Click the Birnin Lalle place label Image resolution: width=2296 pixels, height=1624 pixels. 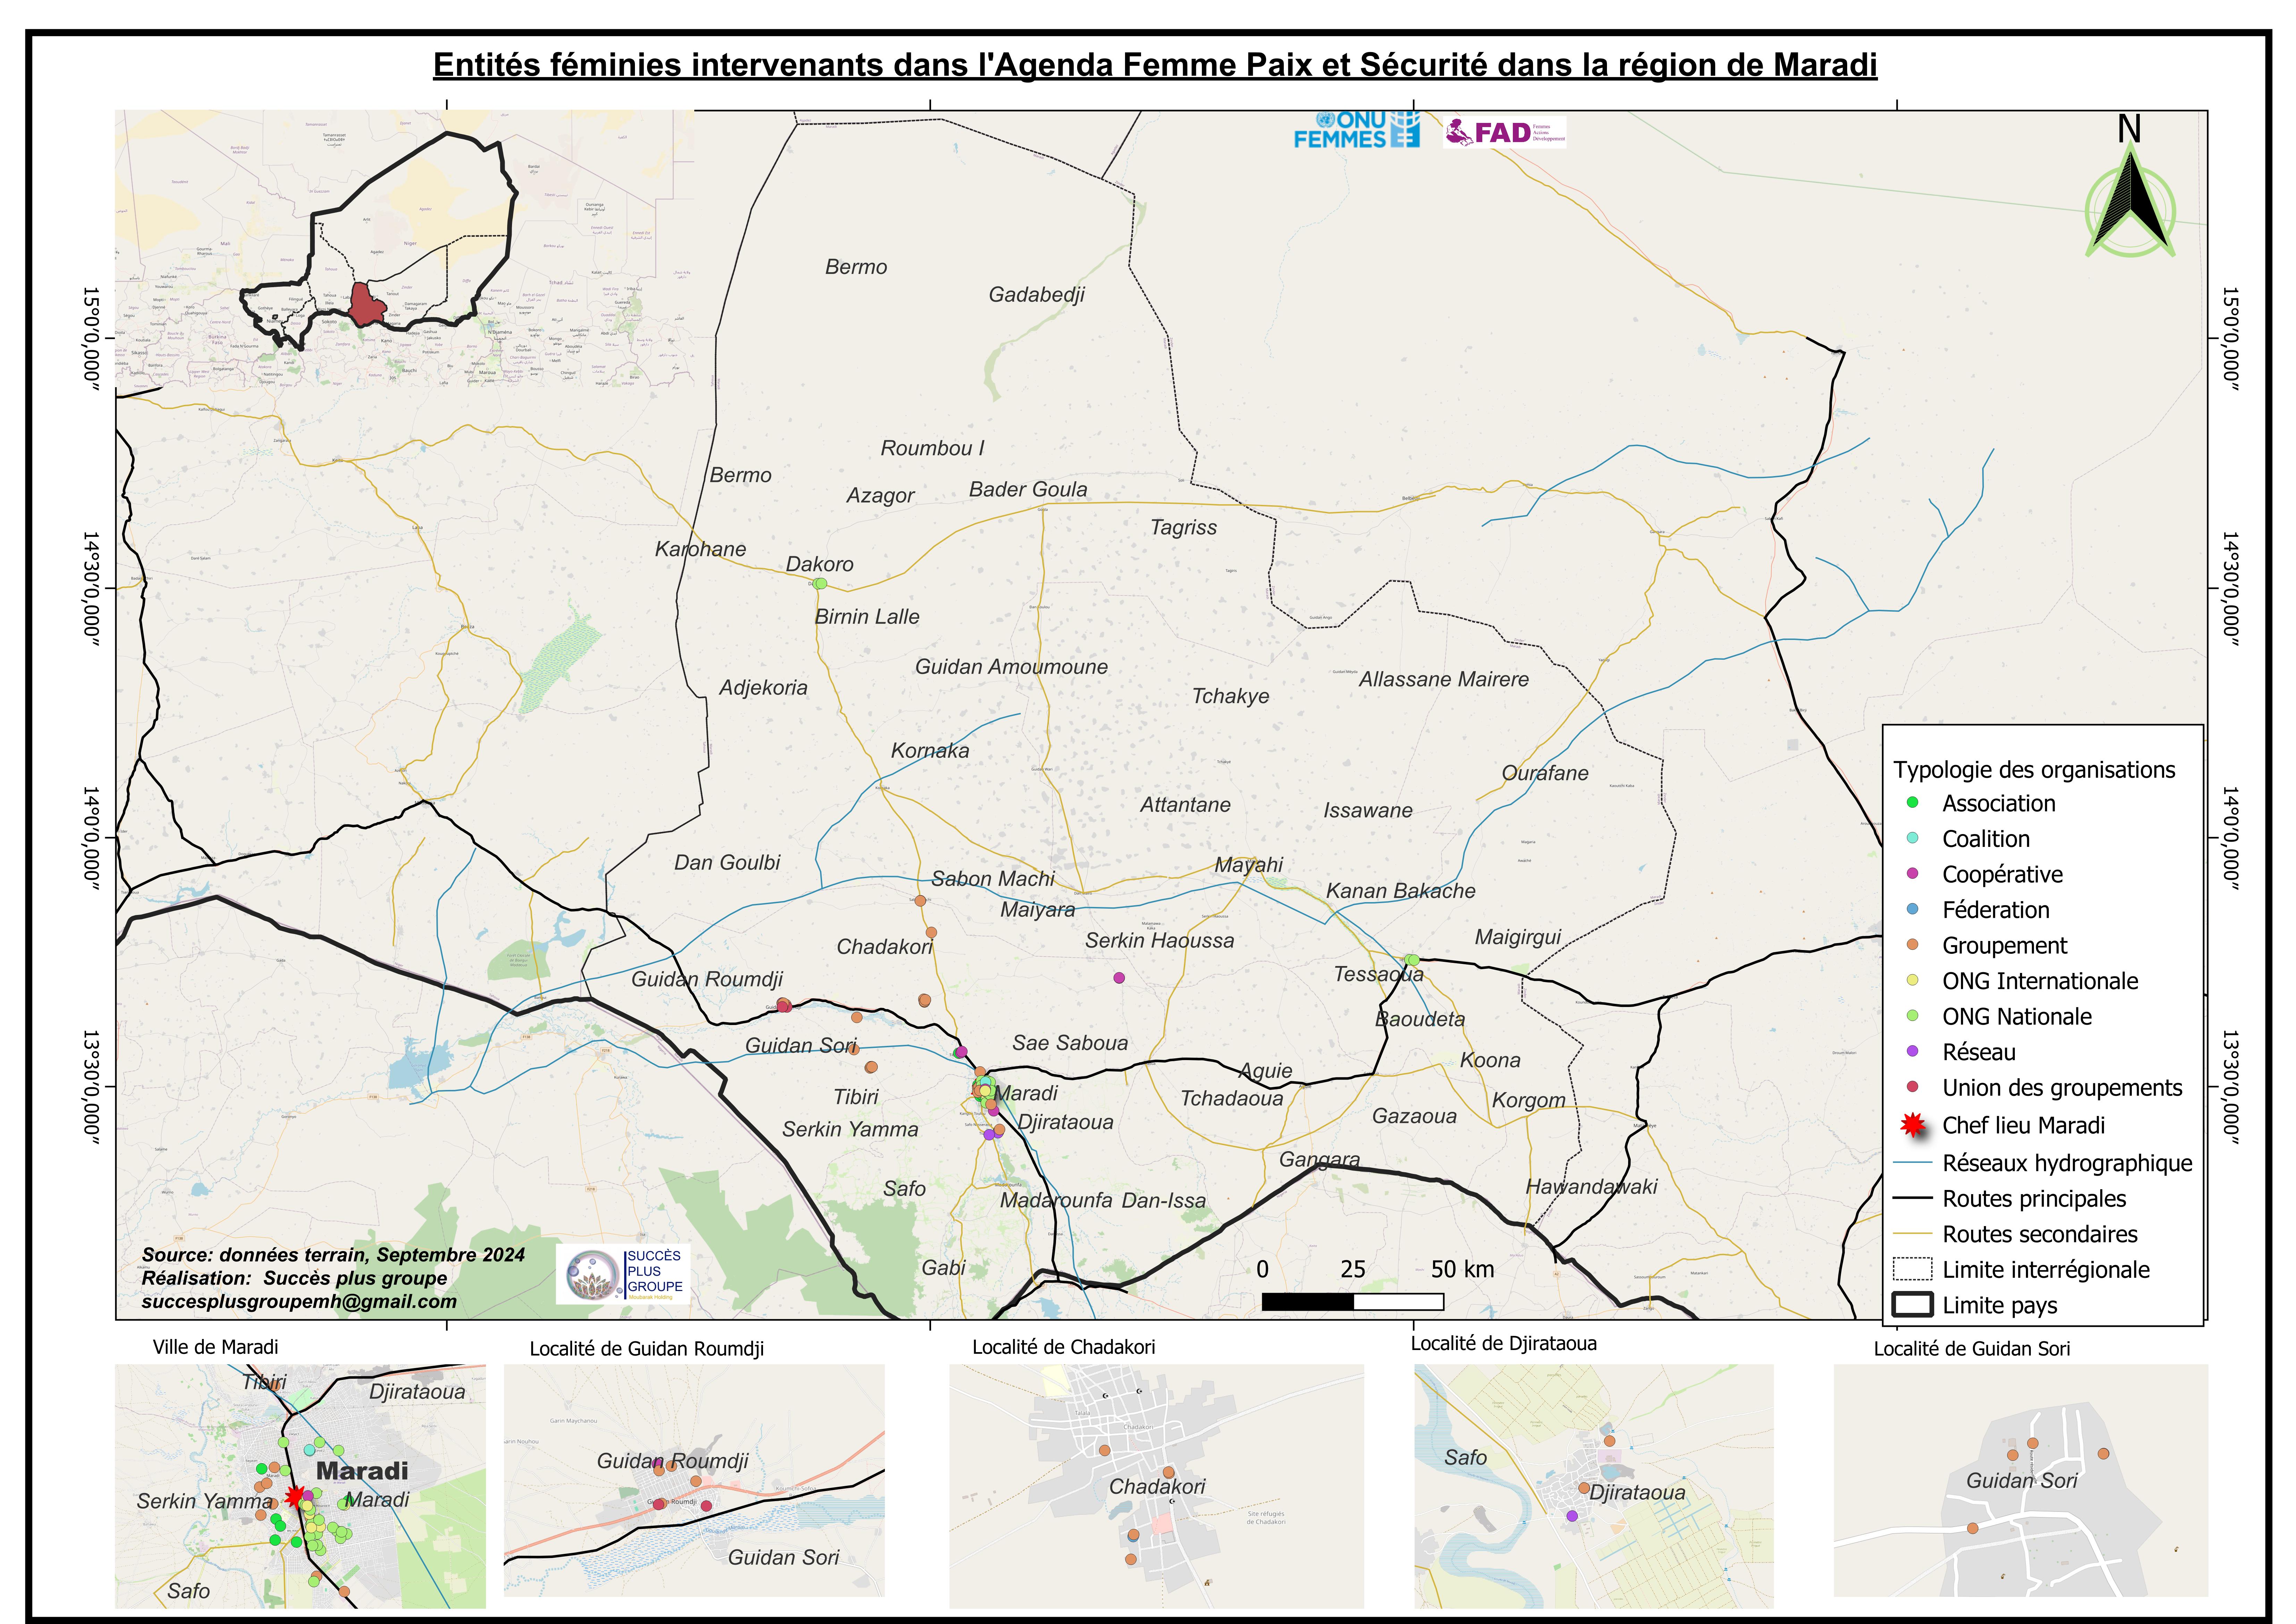[x=867, y=617]
